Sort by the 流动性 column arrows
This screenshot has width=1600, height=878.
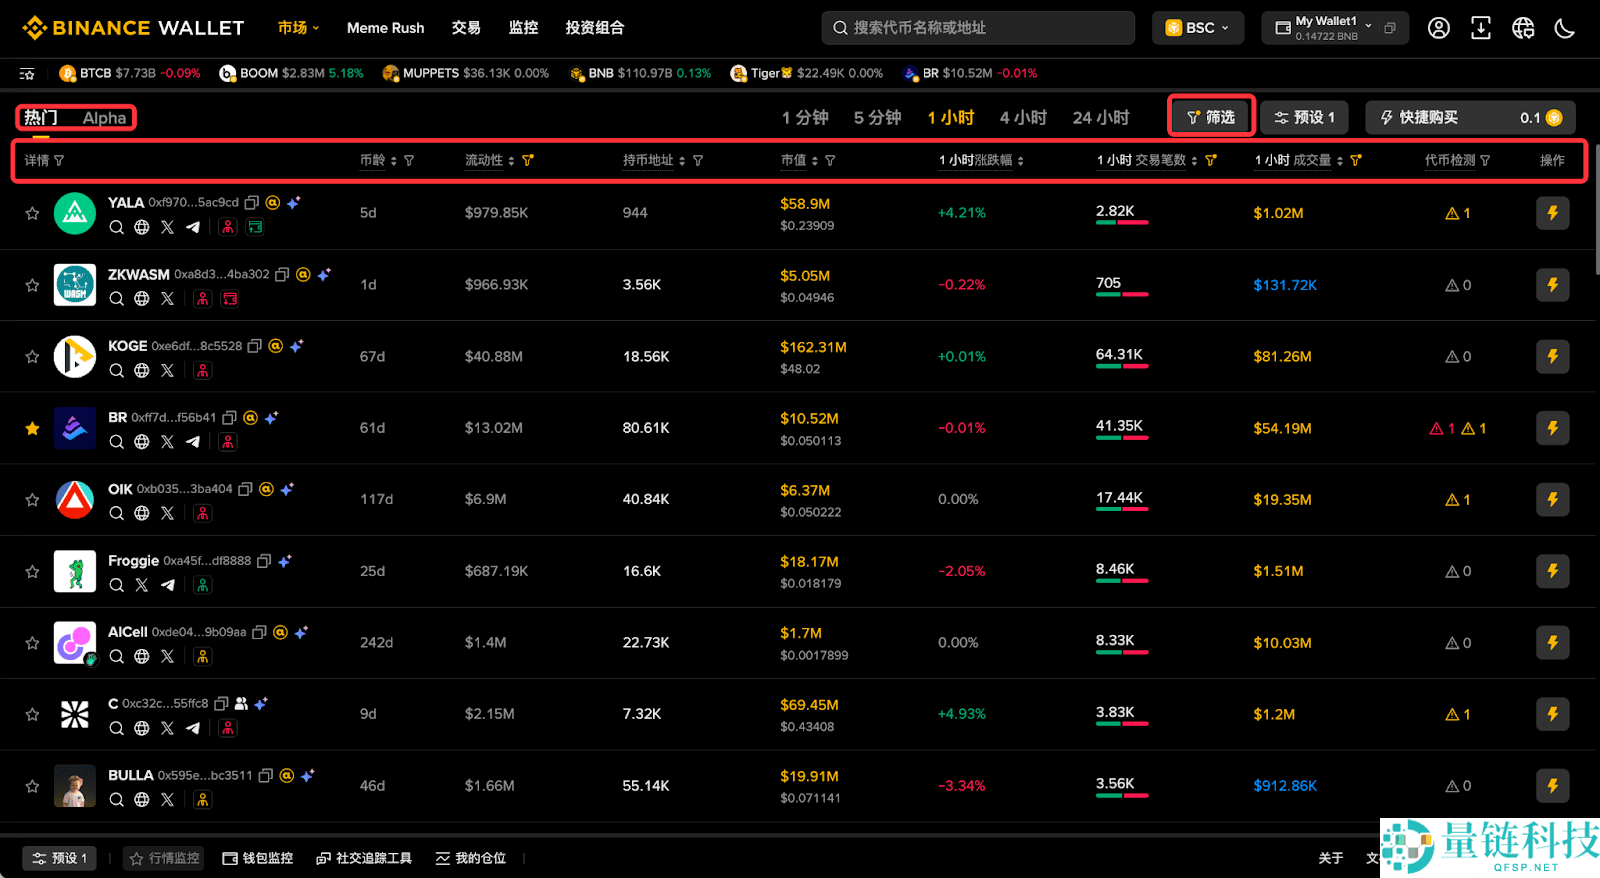pyautogui.click(x=511, y=161)
